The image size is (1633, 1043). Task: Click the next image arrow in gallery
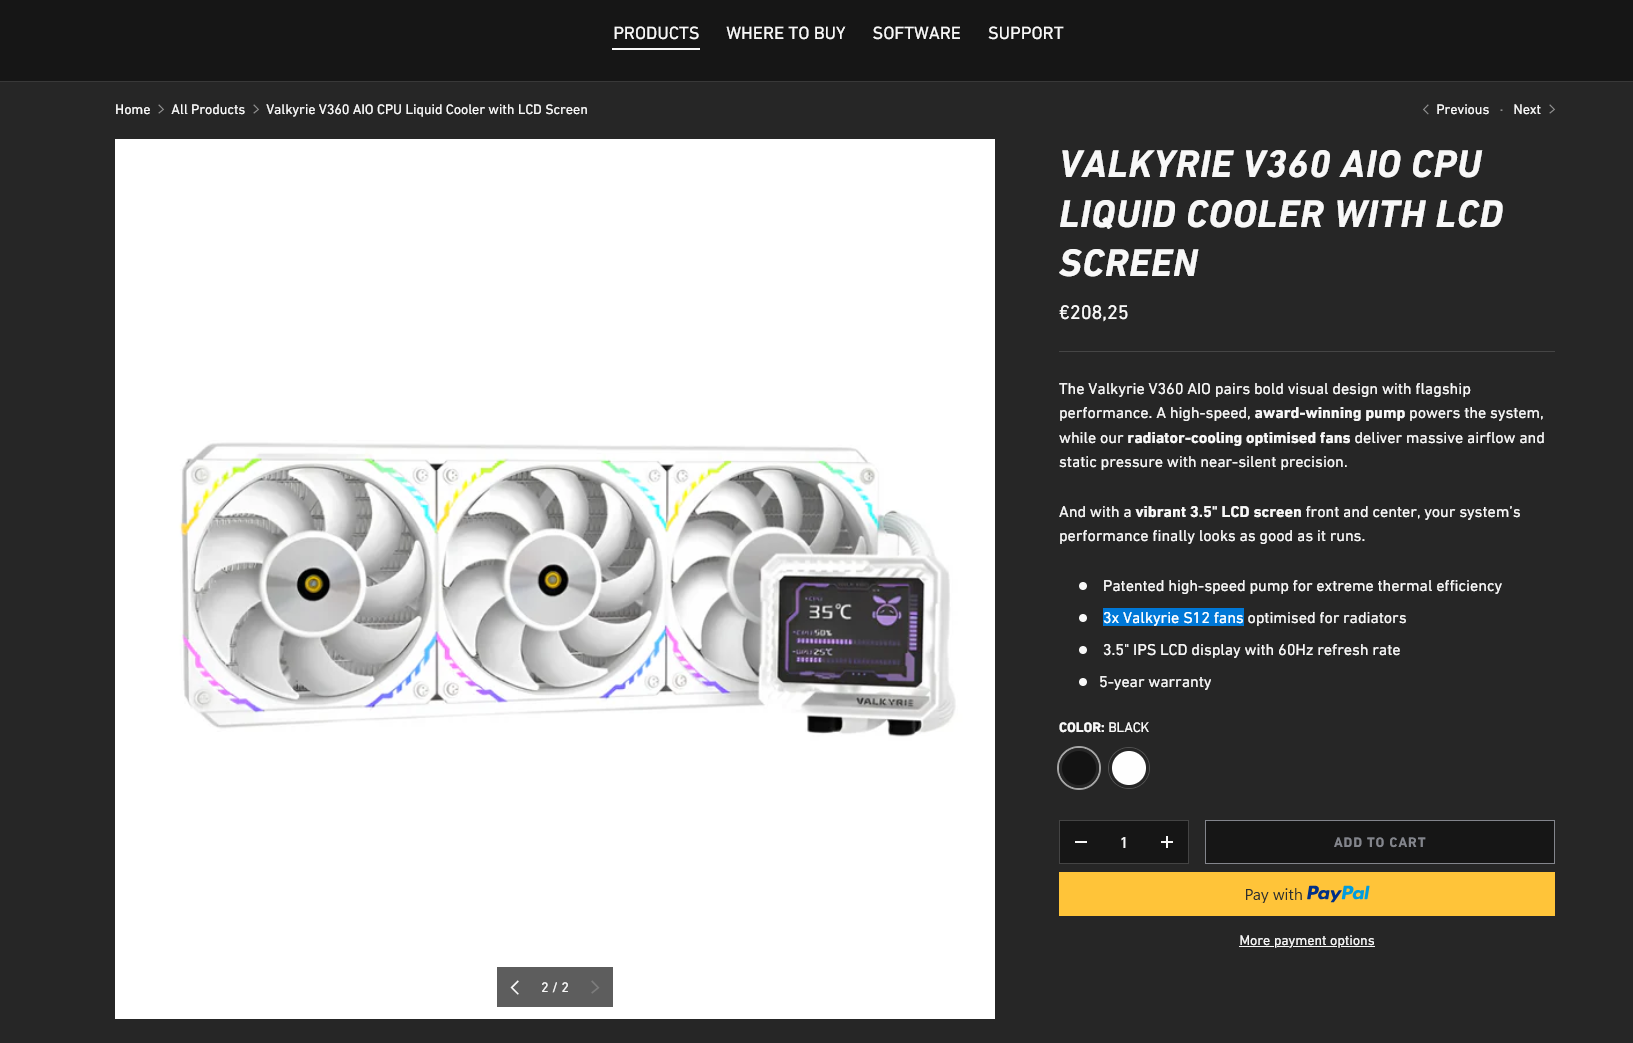pos(595,987)
